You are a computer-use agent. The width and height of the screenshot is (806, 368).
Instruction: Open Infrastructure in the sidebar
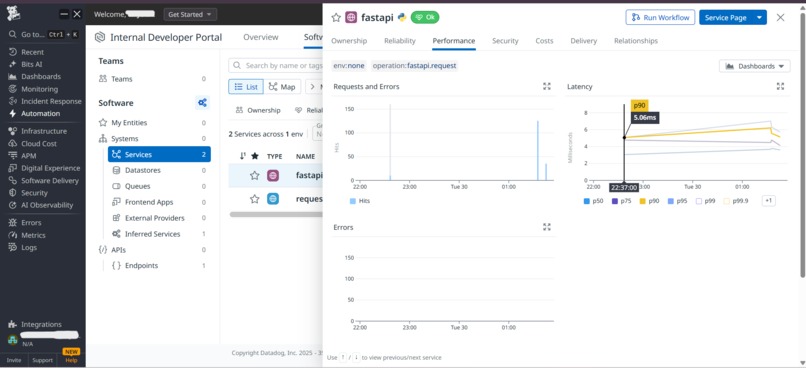44,131
